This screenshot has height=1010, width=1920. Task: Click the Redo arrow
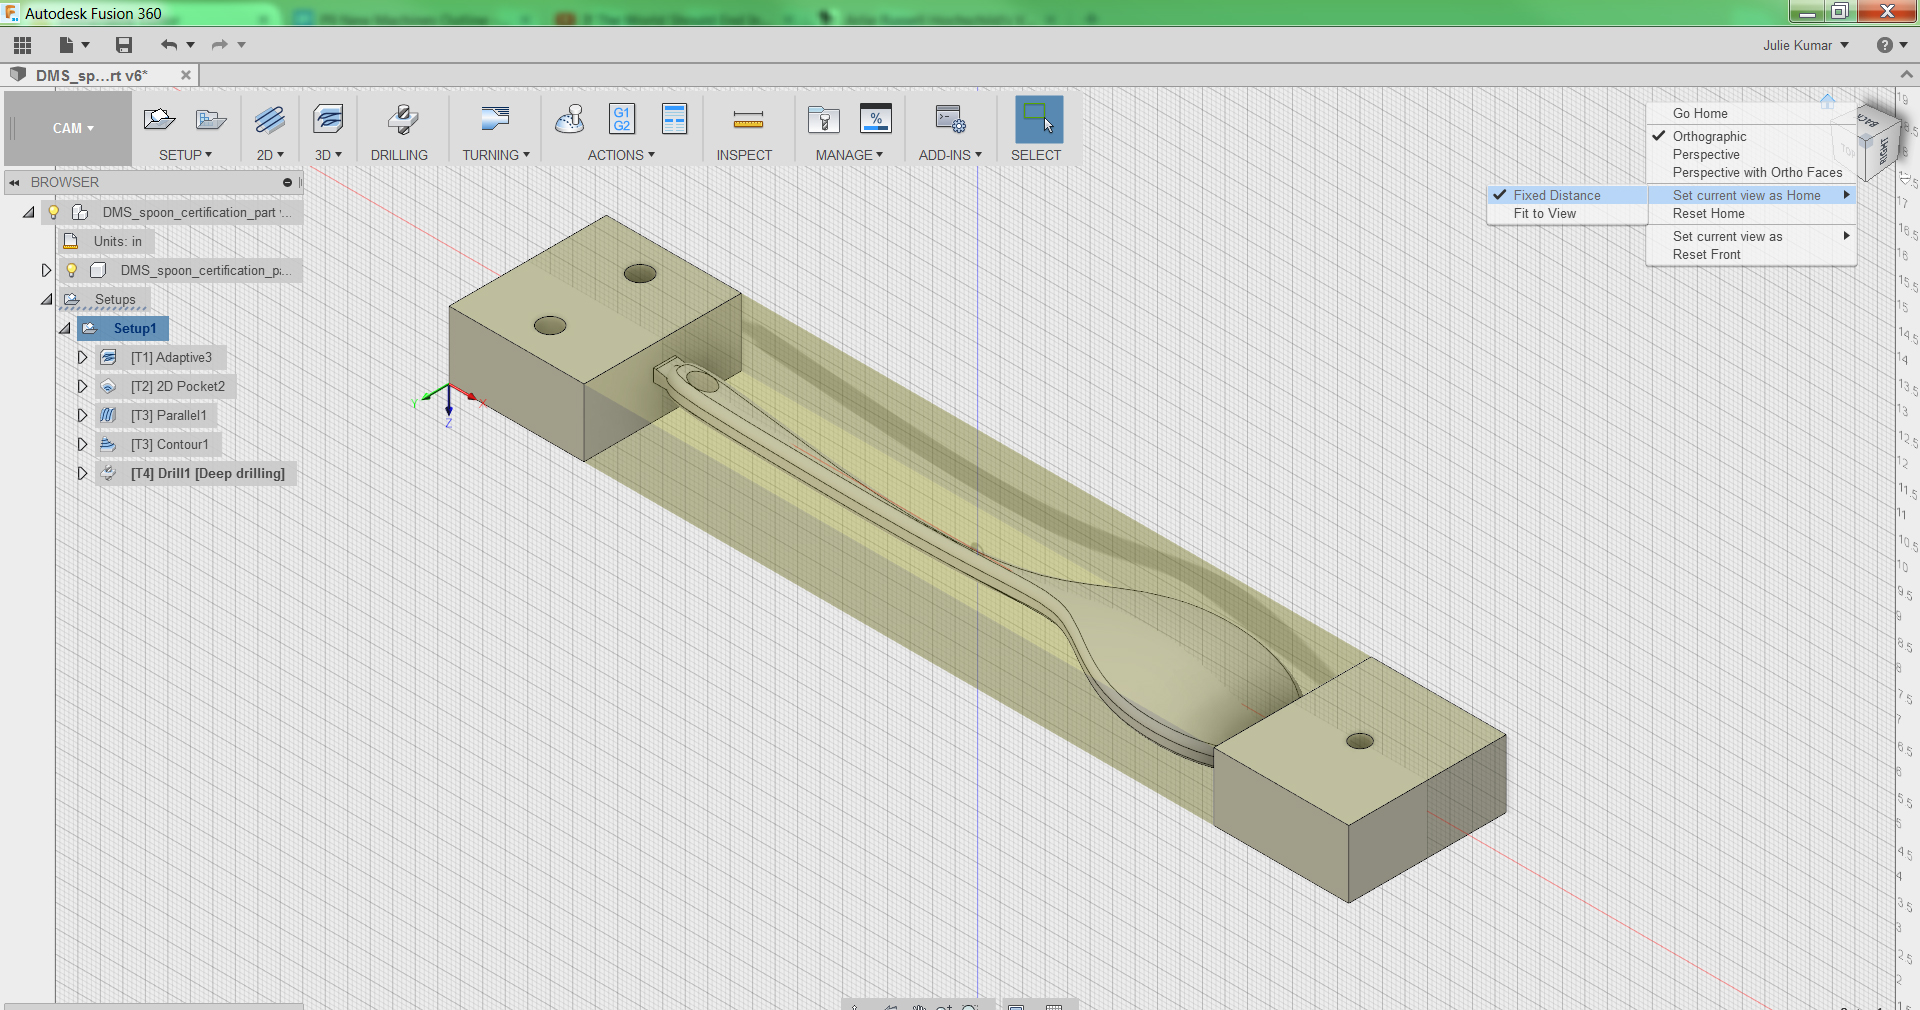coord(220,45)
